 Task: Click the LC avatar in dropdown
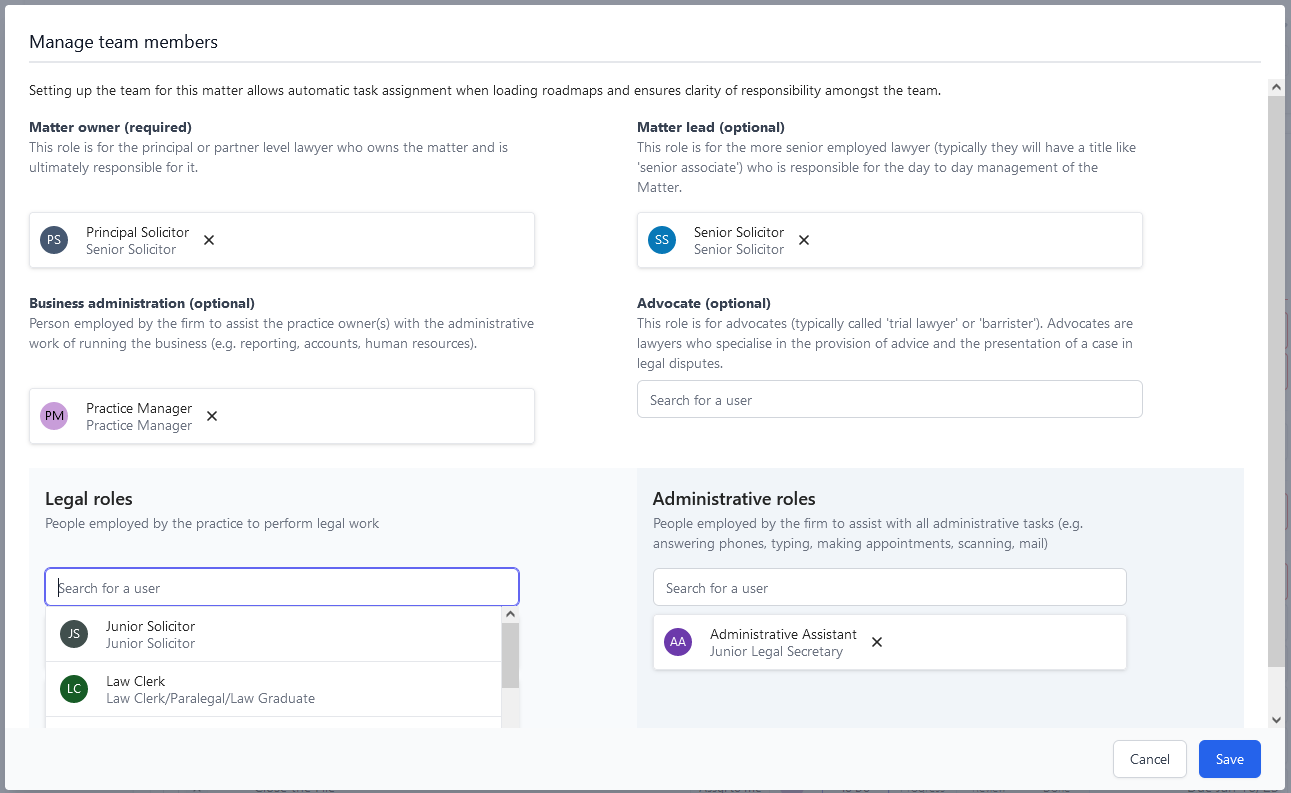click(74, 689)
